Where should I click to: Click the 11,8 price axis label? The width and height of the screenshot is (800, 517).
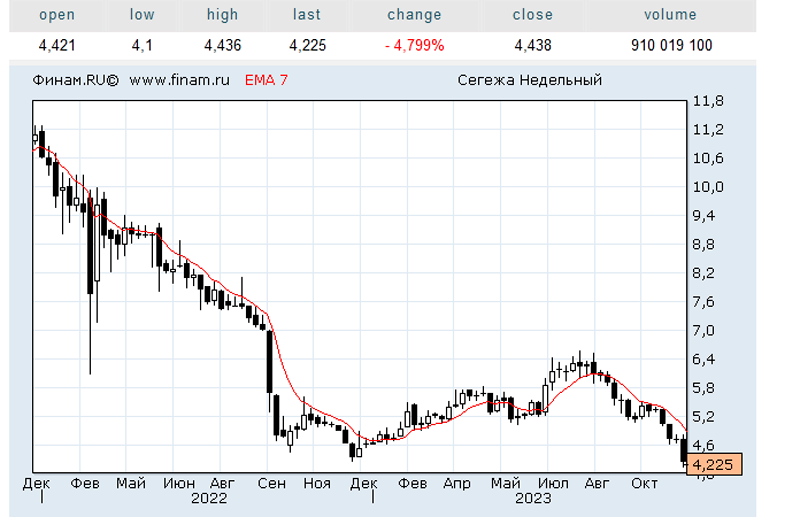(708, 101)
